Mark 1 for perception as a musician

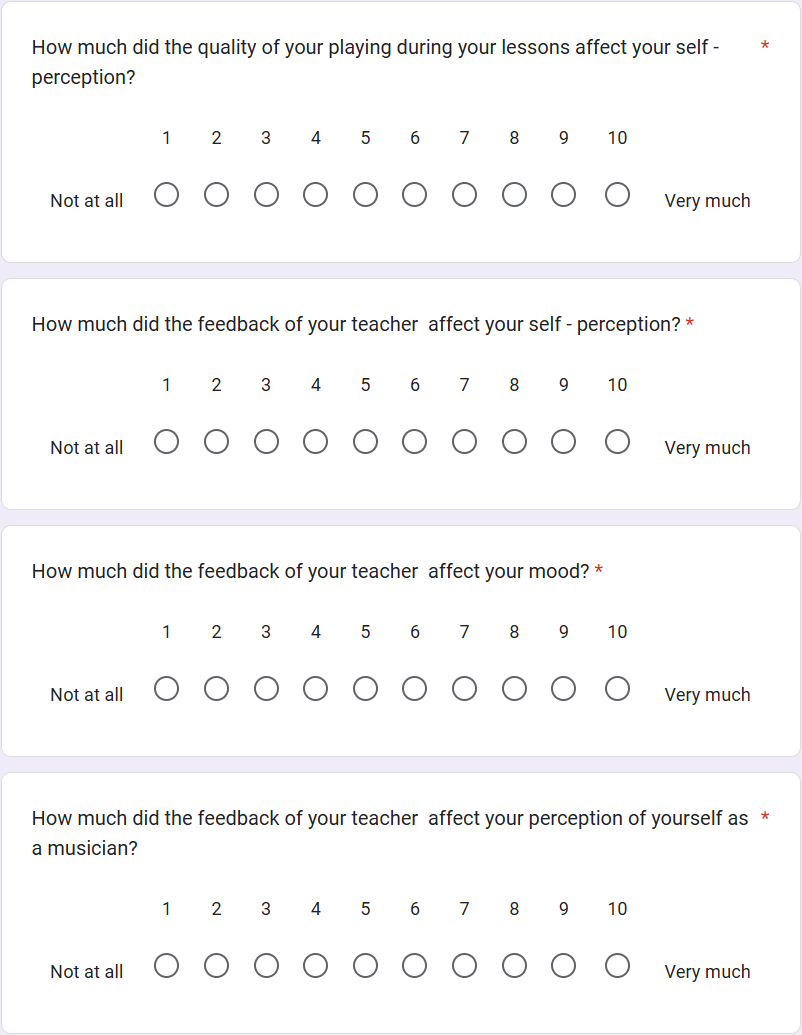(x=167, y=965)
